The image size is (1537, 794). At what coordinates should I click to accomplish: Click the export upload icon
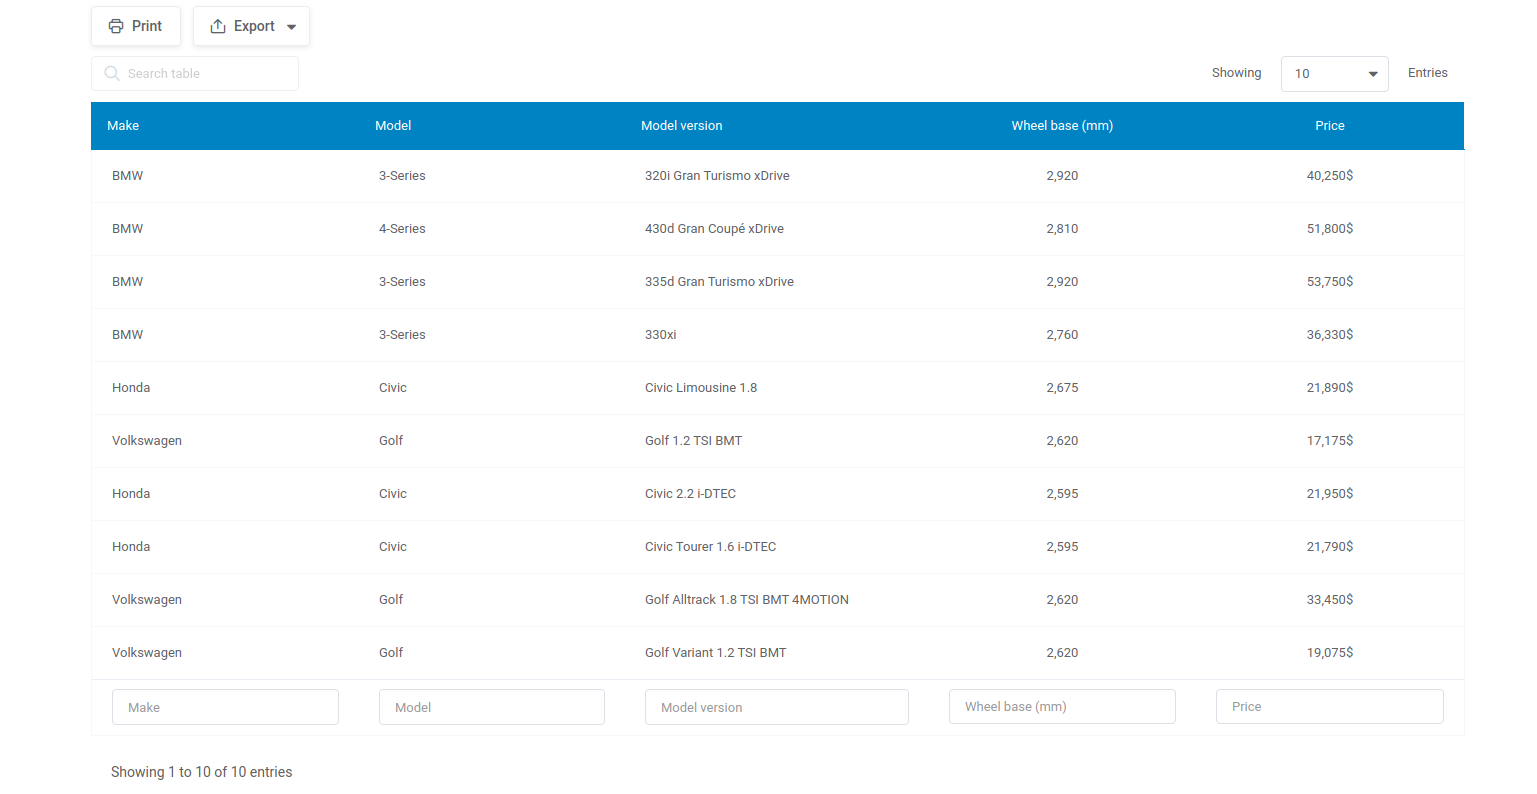tap(218, 26)
